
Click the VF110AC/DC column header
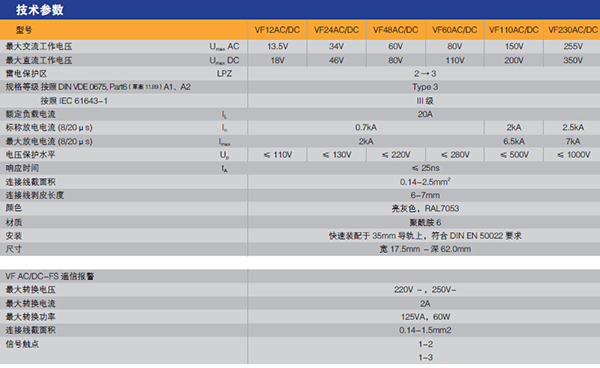click(x=514, y=30)
